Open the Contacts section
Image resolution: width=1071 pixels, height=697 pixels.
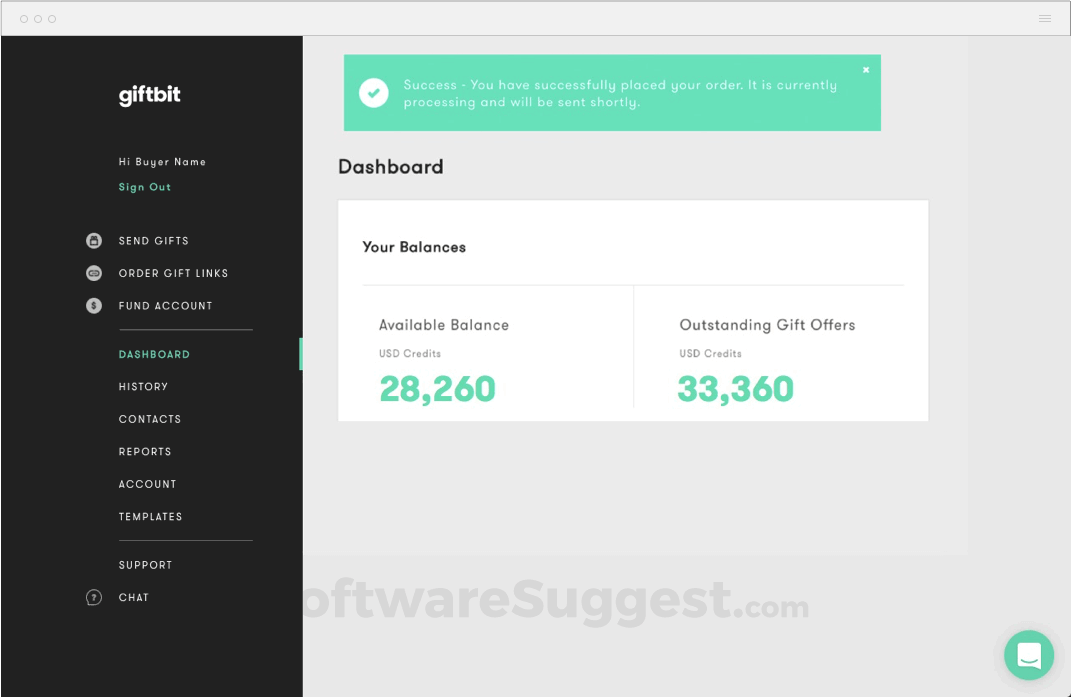(x=150, y=419)
